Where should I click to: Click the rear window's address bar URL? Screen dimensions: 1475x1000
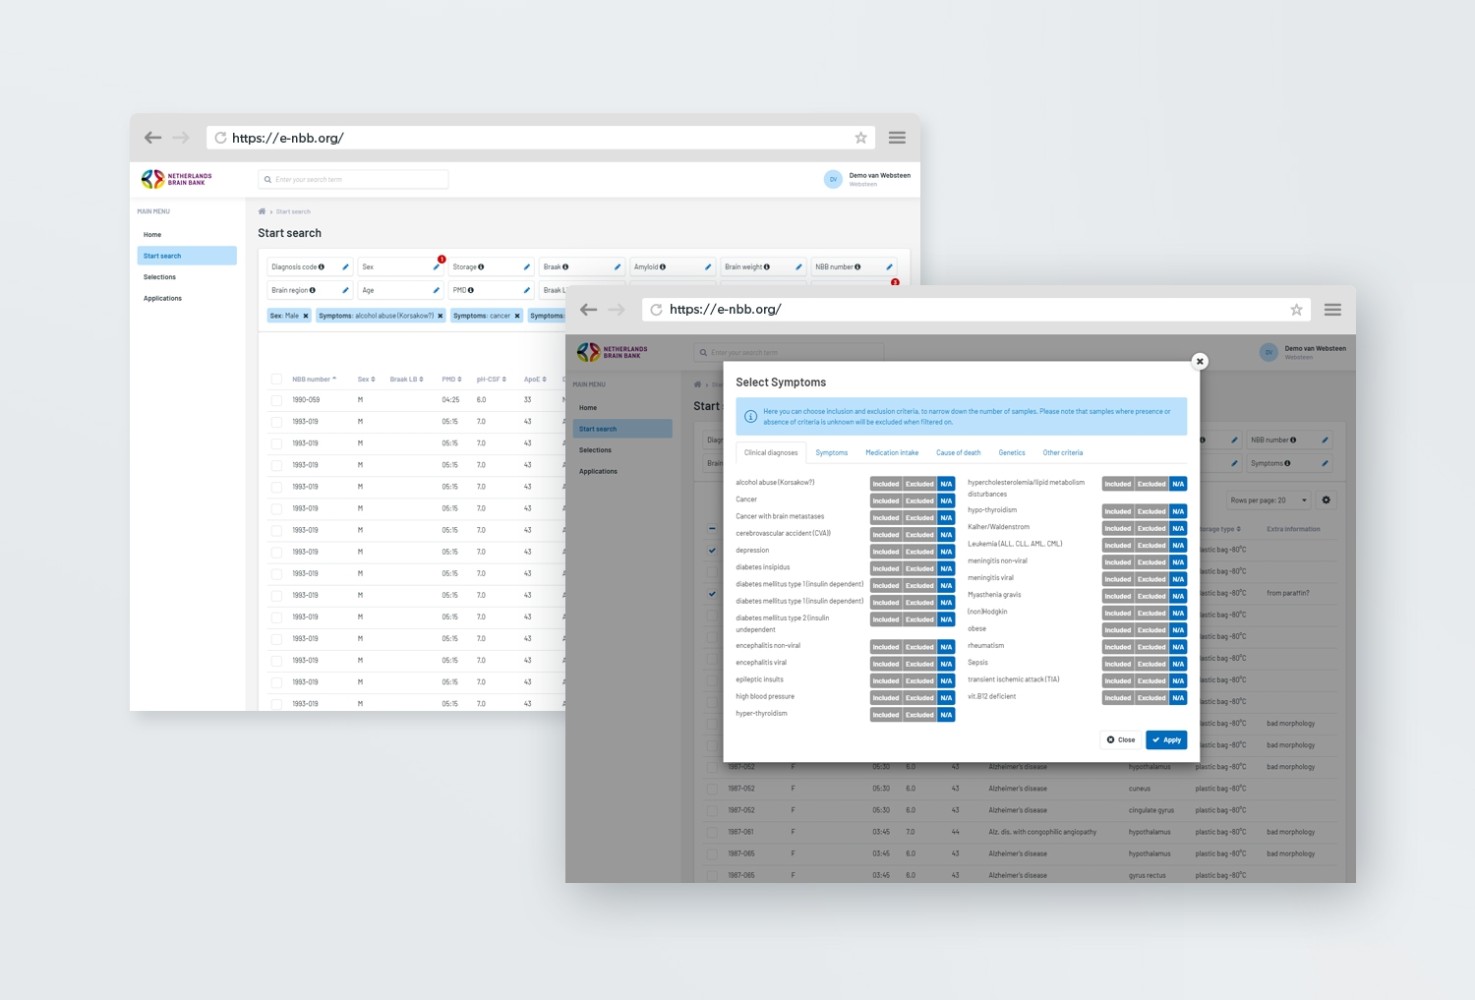pyautogui.click(x=288, y=138)
